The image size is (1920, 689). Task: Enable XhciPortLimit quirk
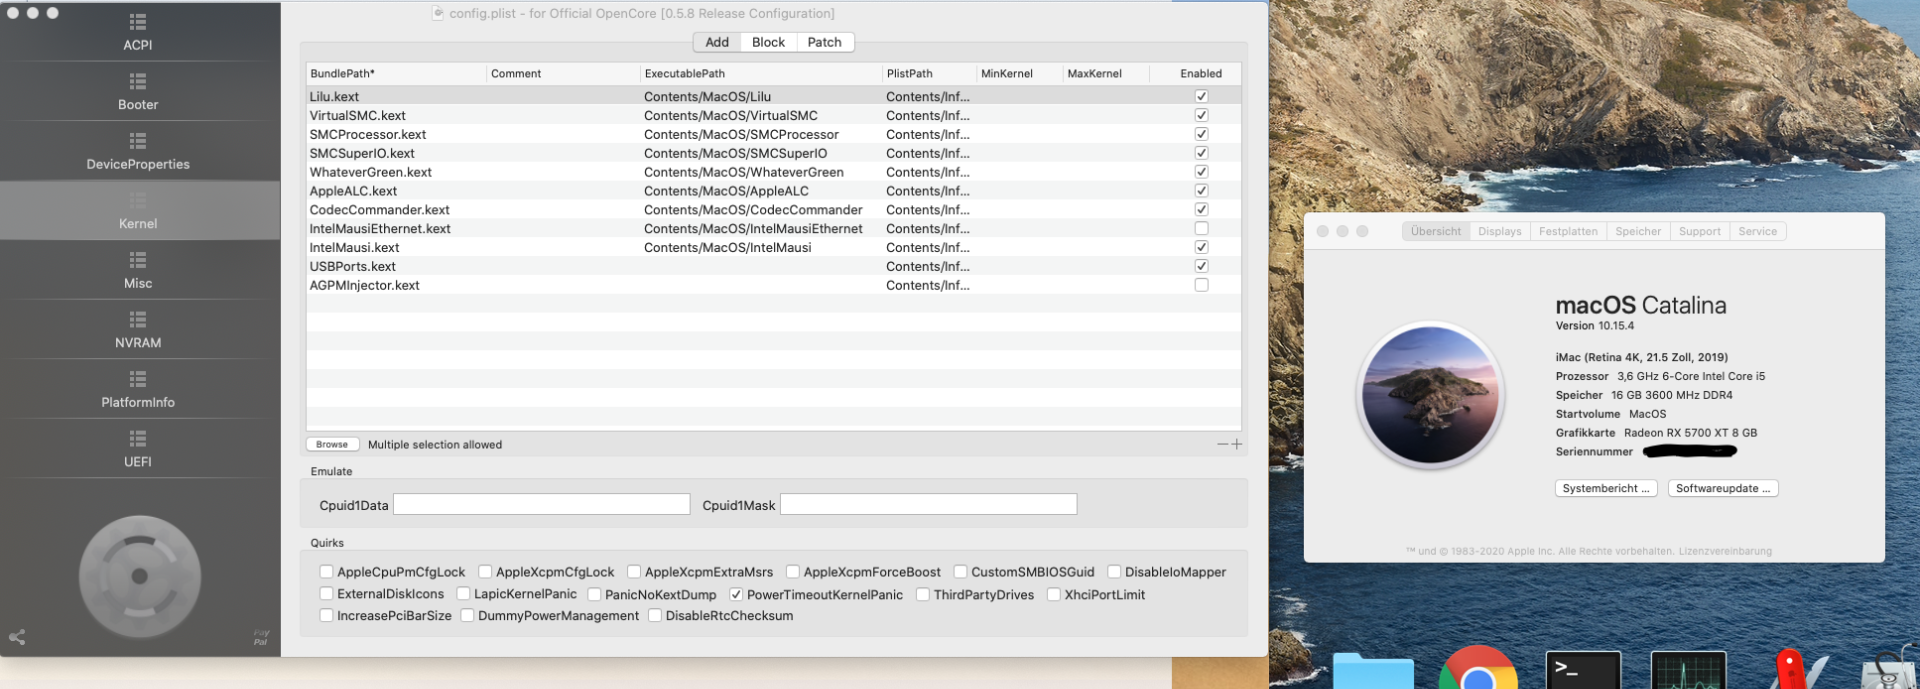pyautogui.click(x=1054, y=594)
